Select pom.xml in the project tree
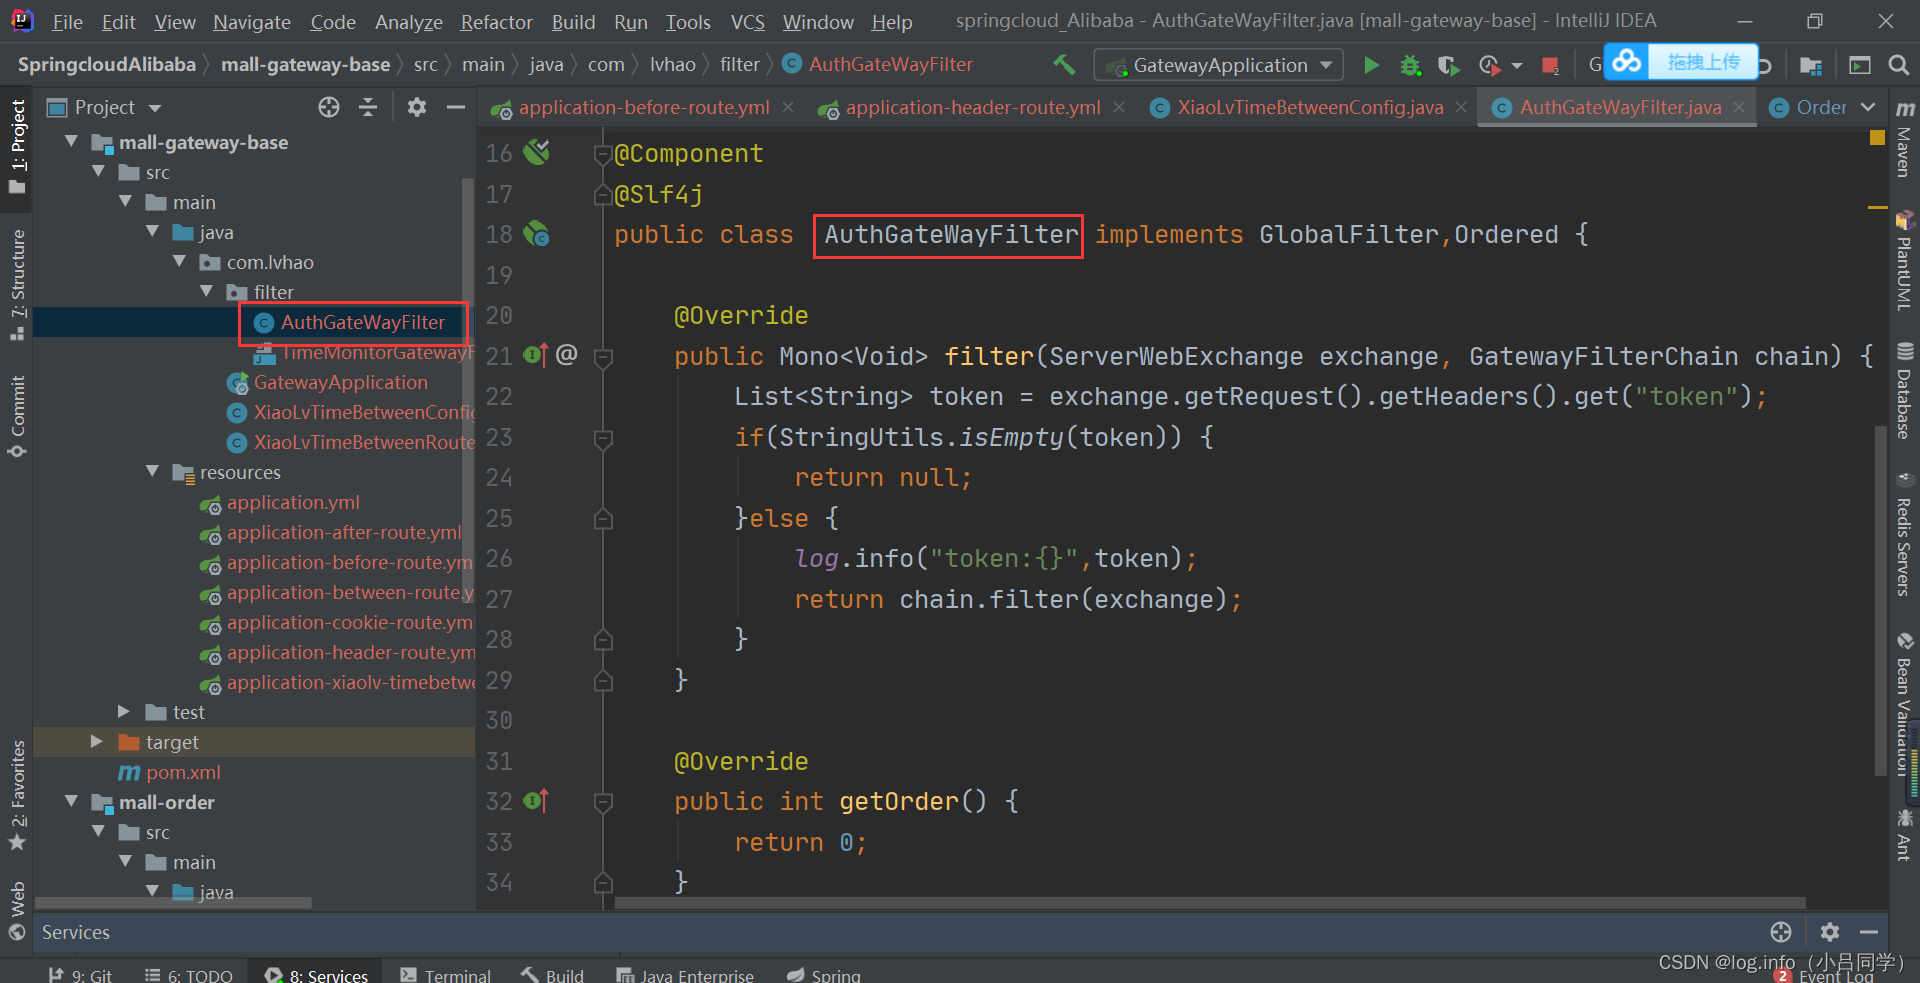This screenshot has width=1920, height=983. 183,772
